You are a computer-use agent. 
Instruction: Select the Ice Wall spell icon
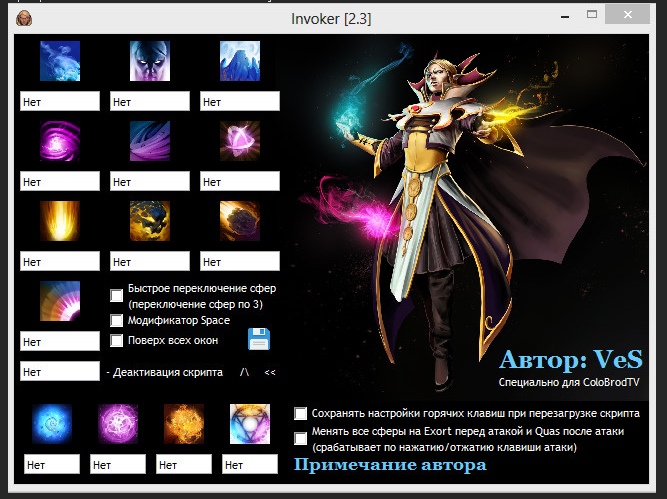[x=240, y=61]
